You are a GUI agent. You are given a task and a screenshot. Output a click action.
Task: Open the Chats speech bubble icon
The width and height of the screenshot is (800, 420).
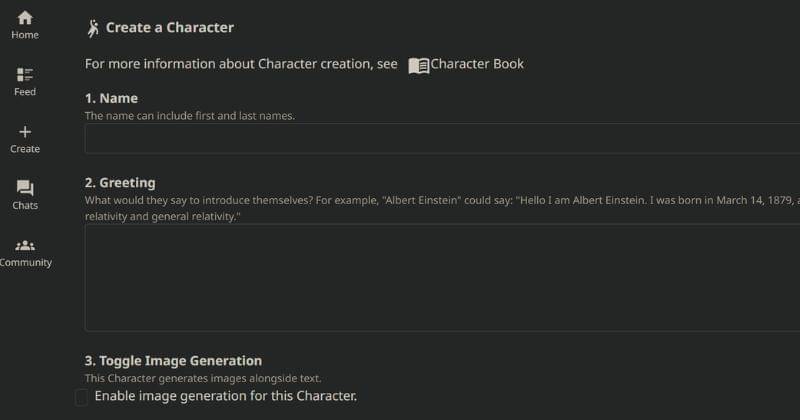click(25, 188)
